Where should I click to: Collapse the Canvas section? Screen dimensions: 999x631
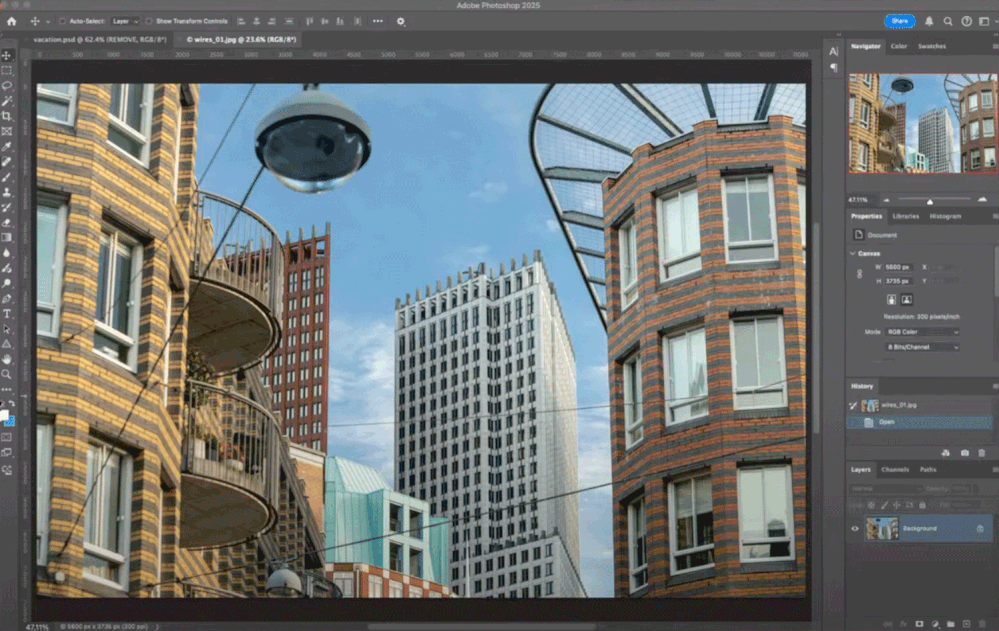853,254
